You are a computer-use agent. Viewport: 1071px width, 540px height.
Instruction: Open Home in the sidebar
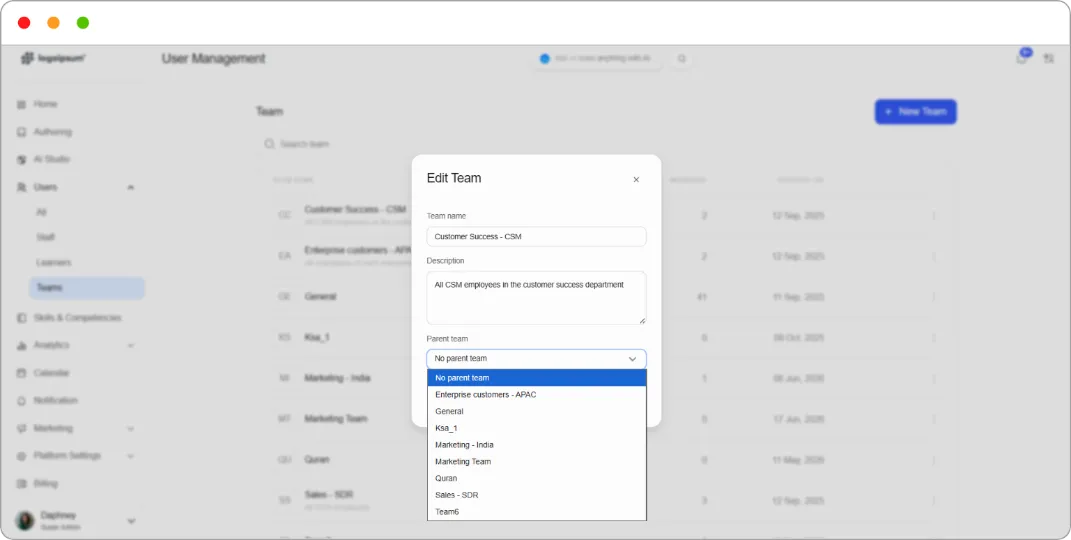[45, 104]
